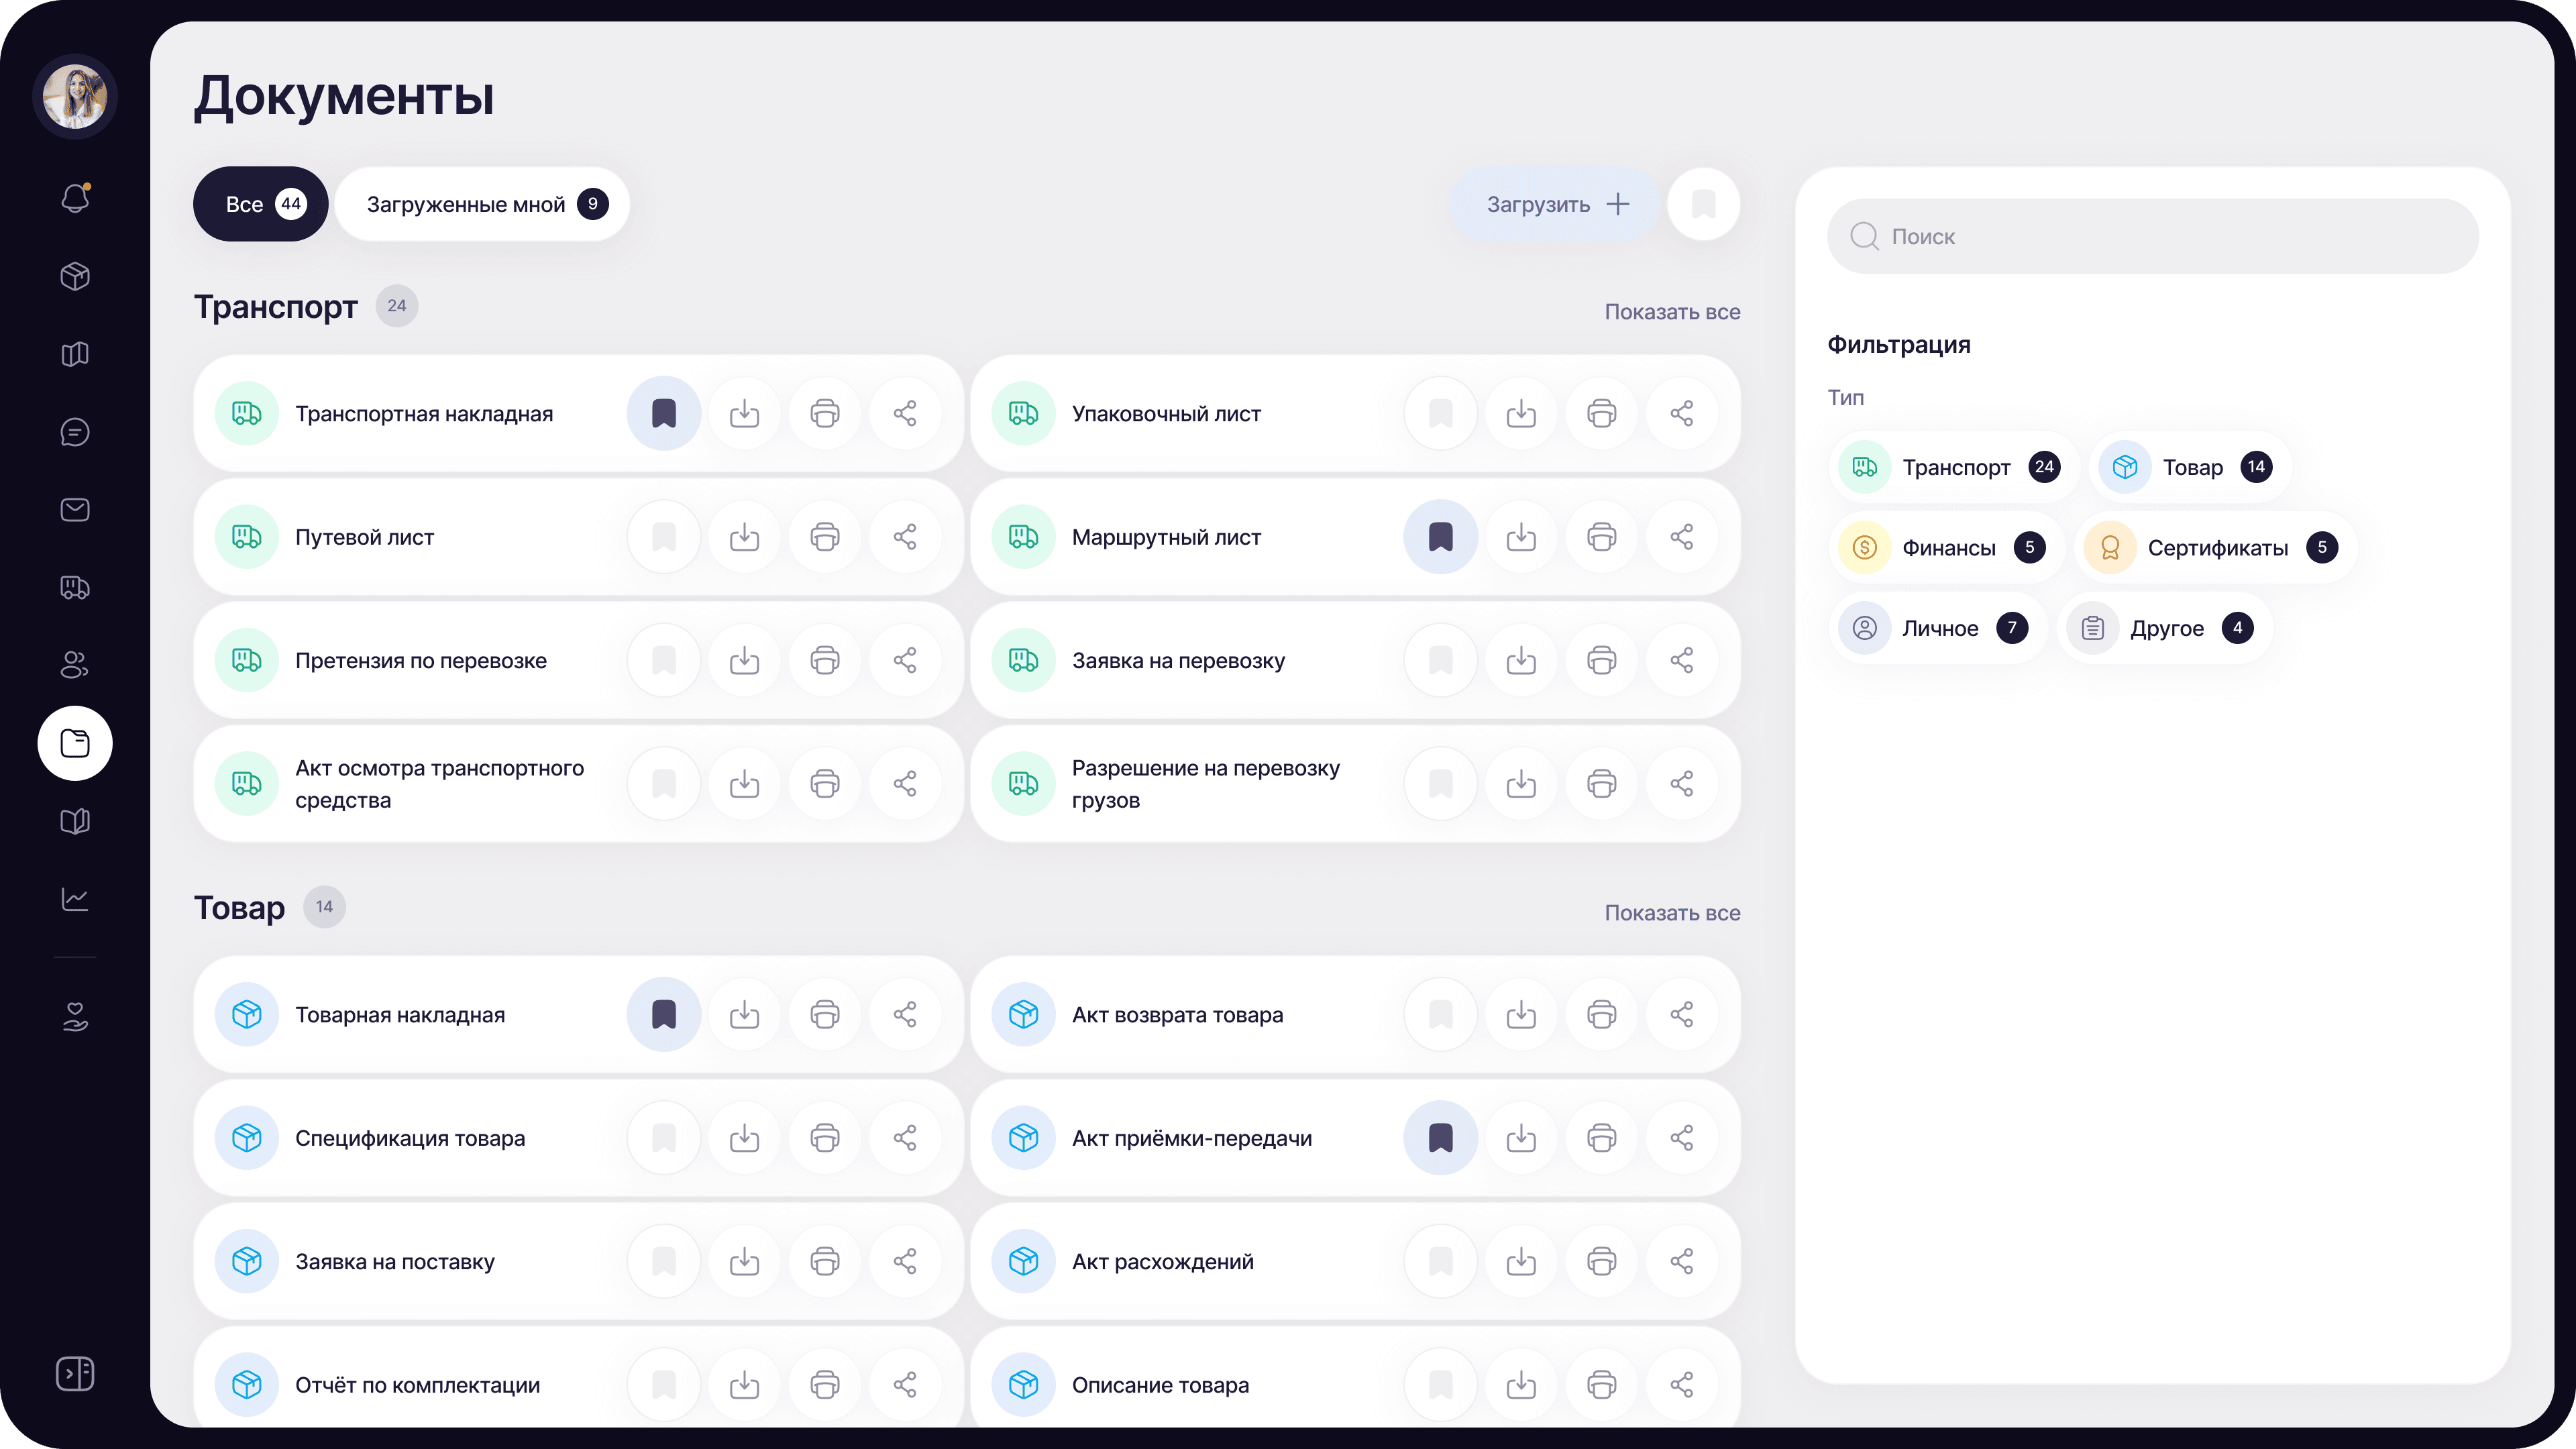Viewport: 2576px width, 1449px height.
Task: Open notifications bell in sidebar
Action: click(75, 198)
